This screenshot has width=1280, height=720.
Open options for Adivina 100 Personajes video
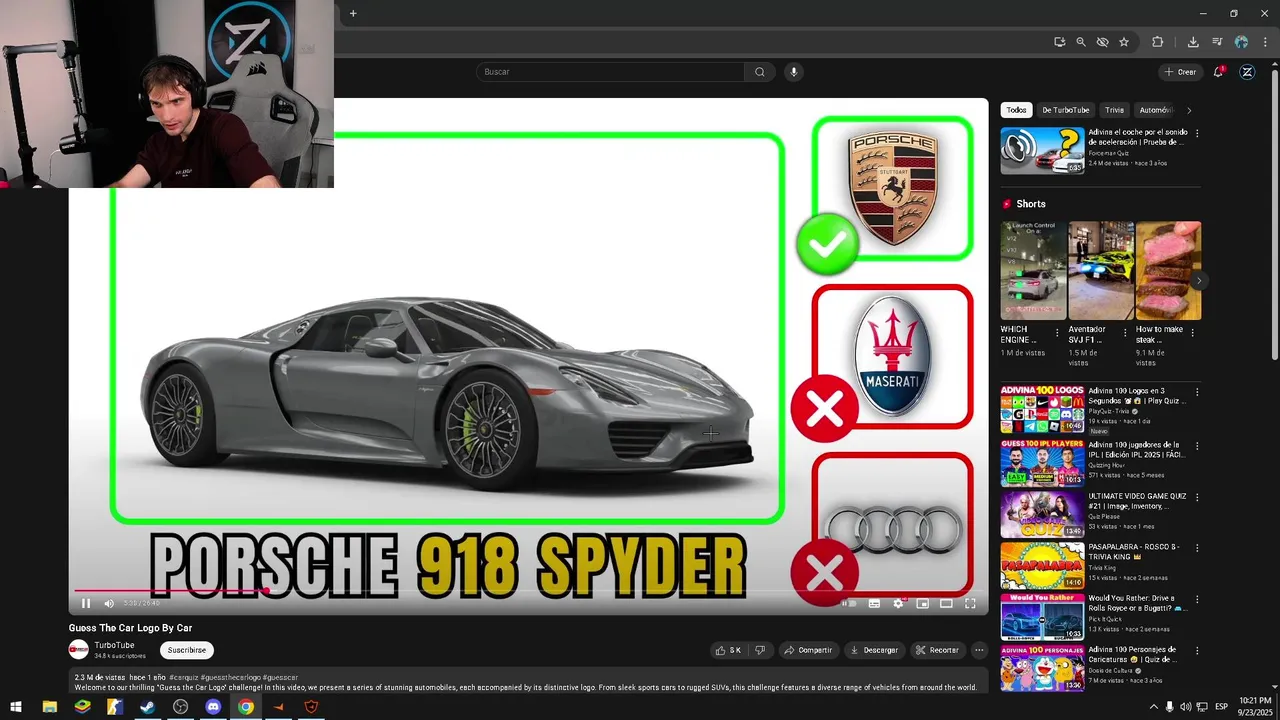coord(1197,651)
